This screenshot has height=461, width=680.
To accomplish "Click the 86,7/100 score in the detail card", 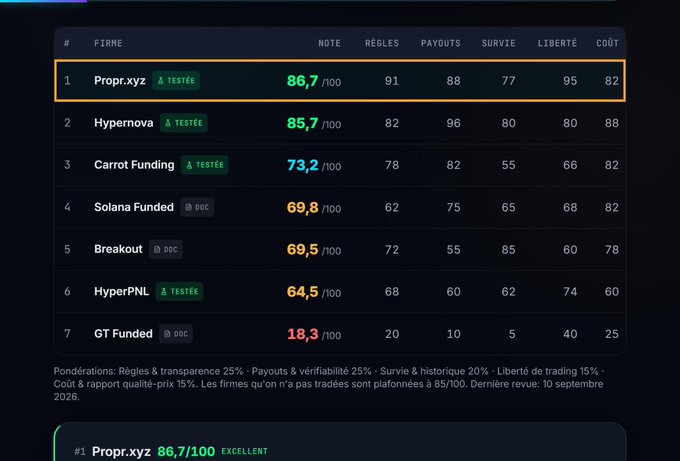I will pyautogui.click(x=186, y=451).
